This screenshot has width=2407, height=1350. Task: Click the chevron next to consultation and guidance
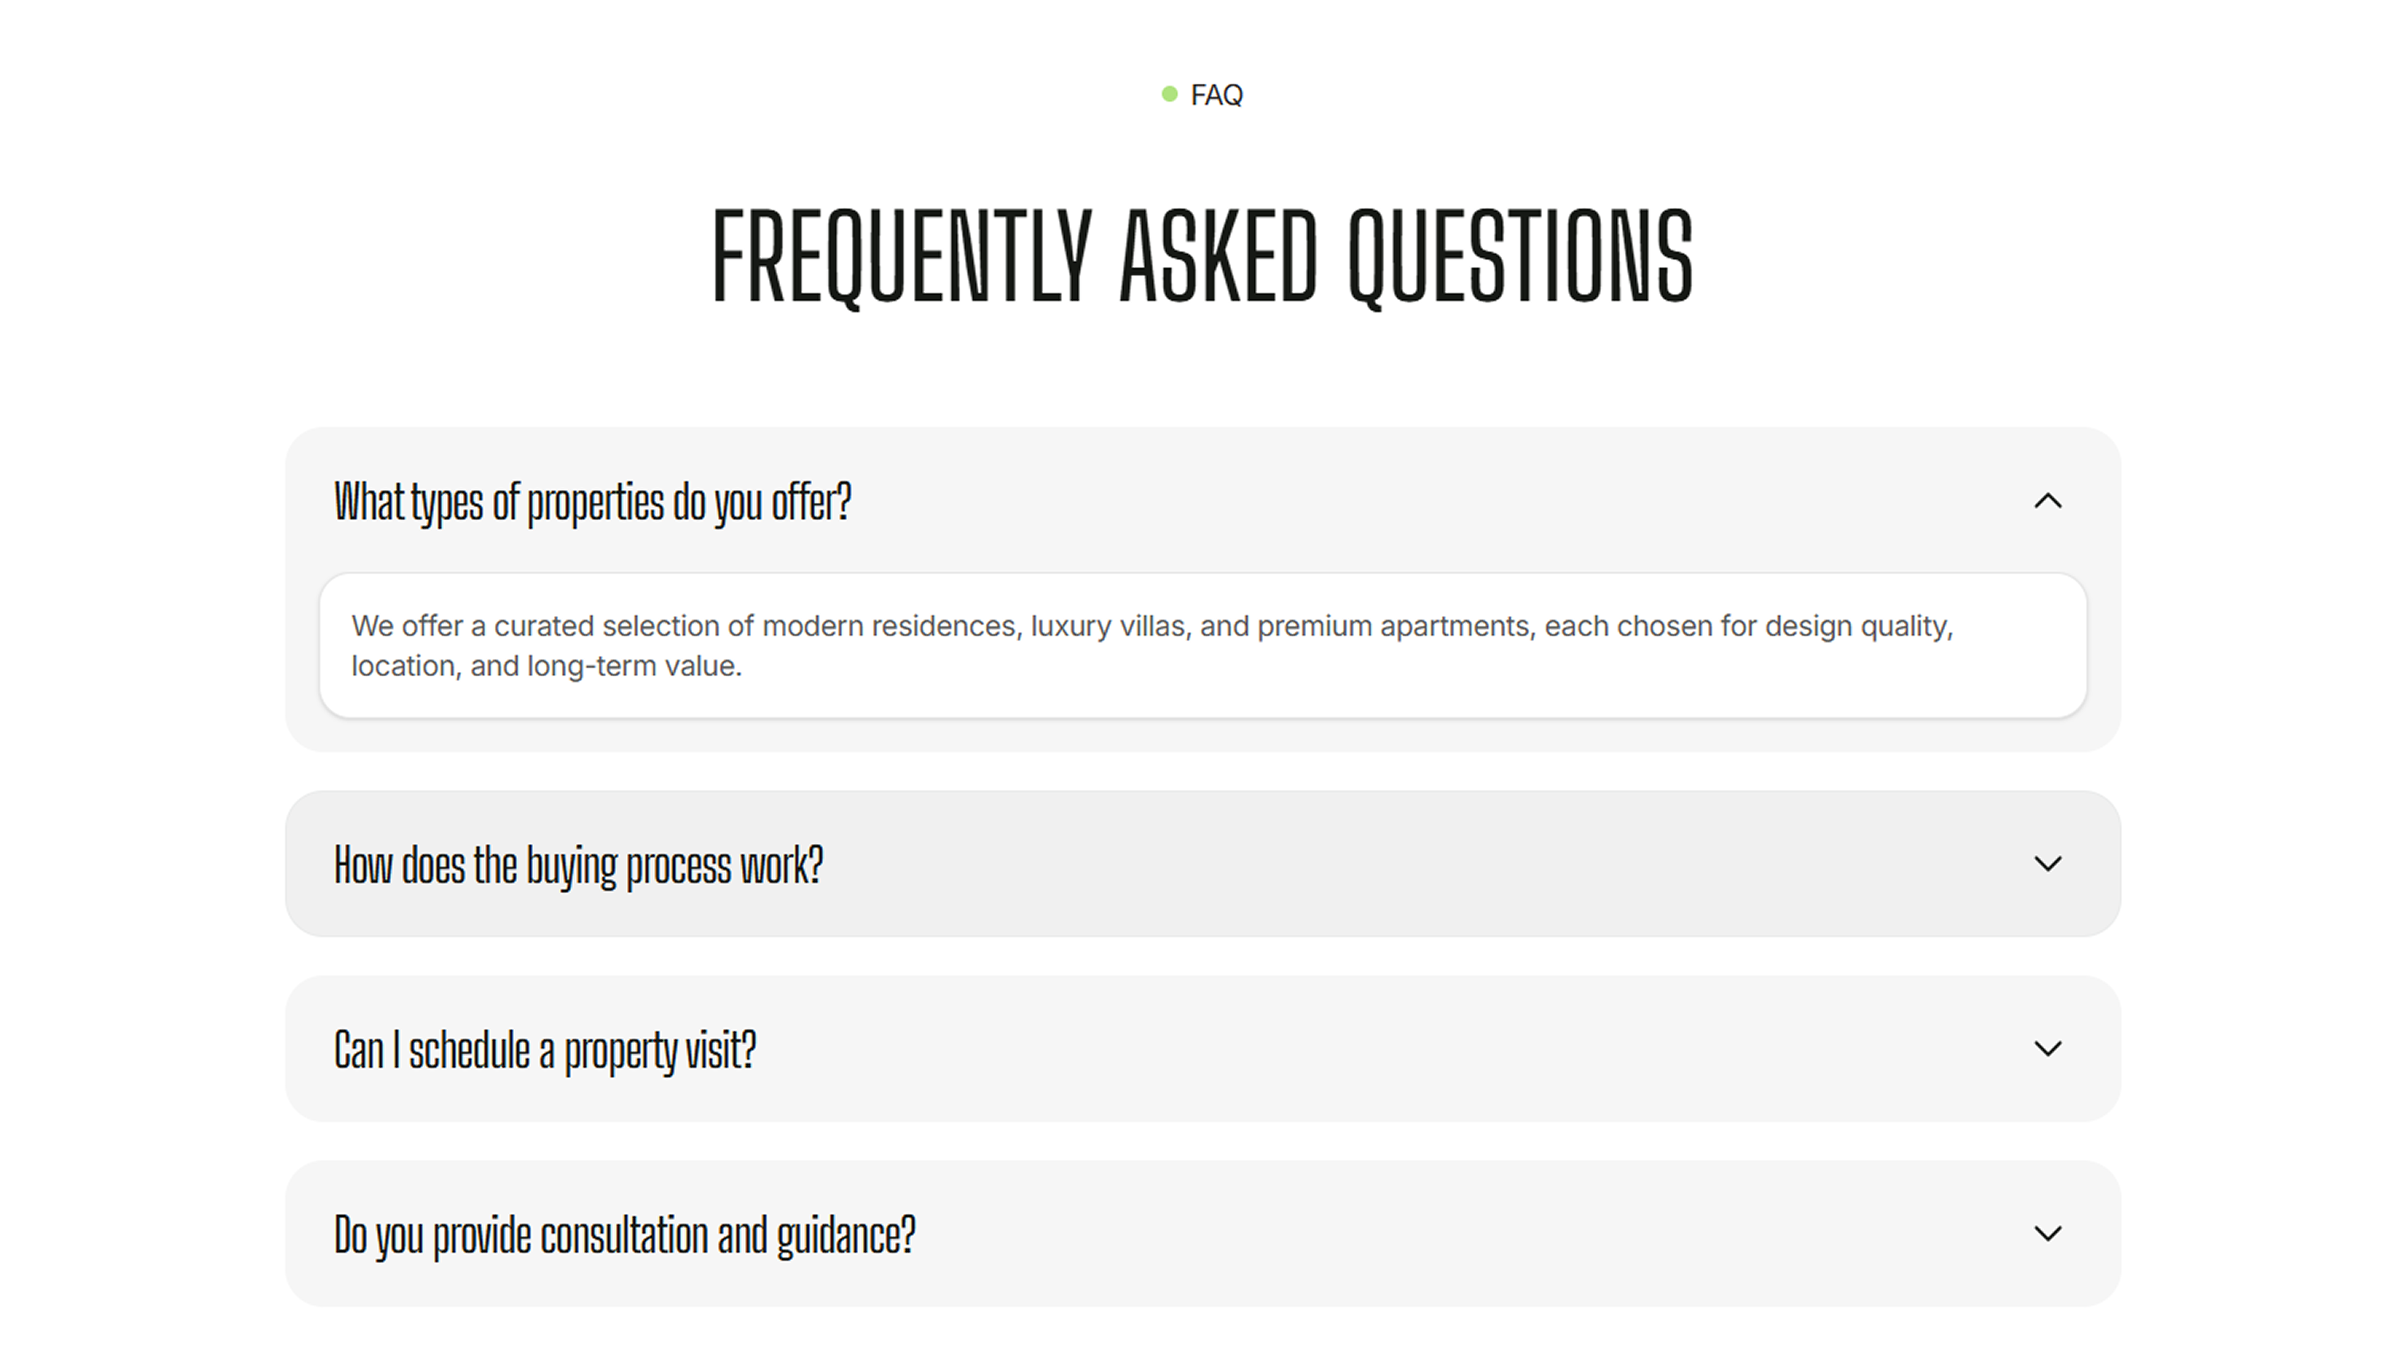(2047, 1234)
